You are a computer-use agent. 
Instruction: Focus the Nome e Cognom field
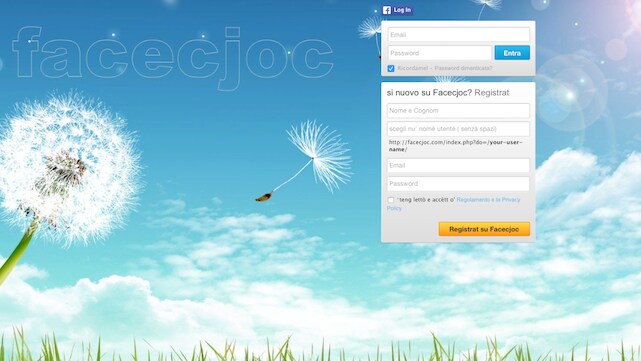coord(458,110)
